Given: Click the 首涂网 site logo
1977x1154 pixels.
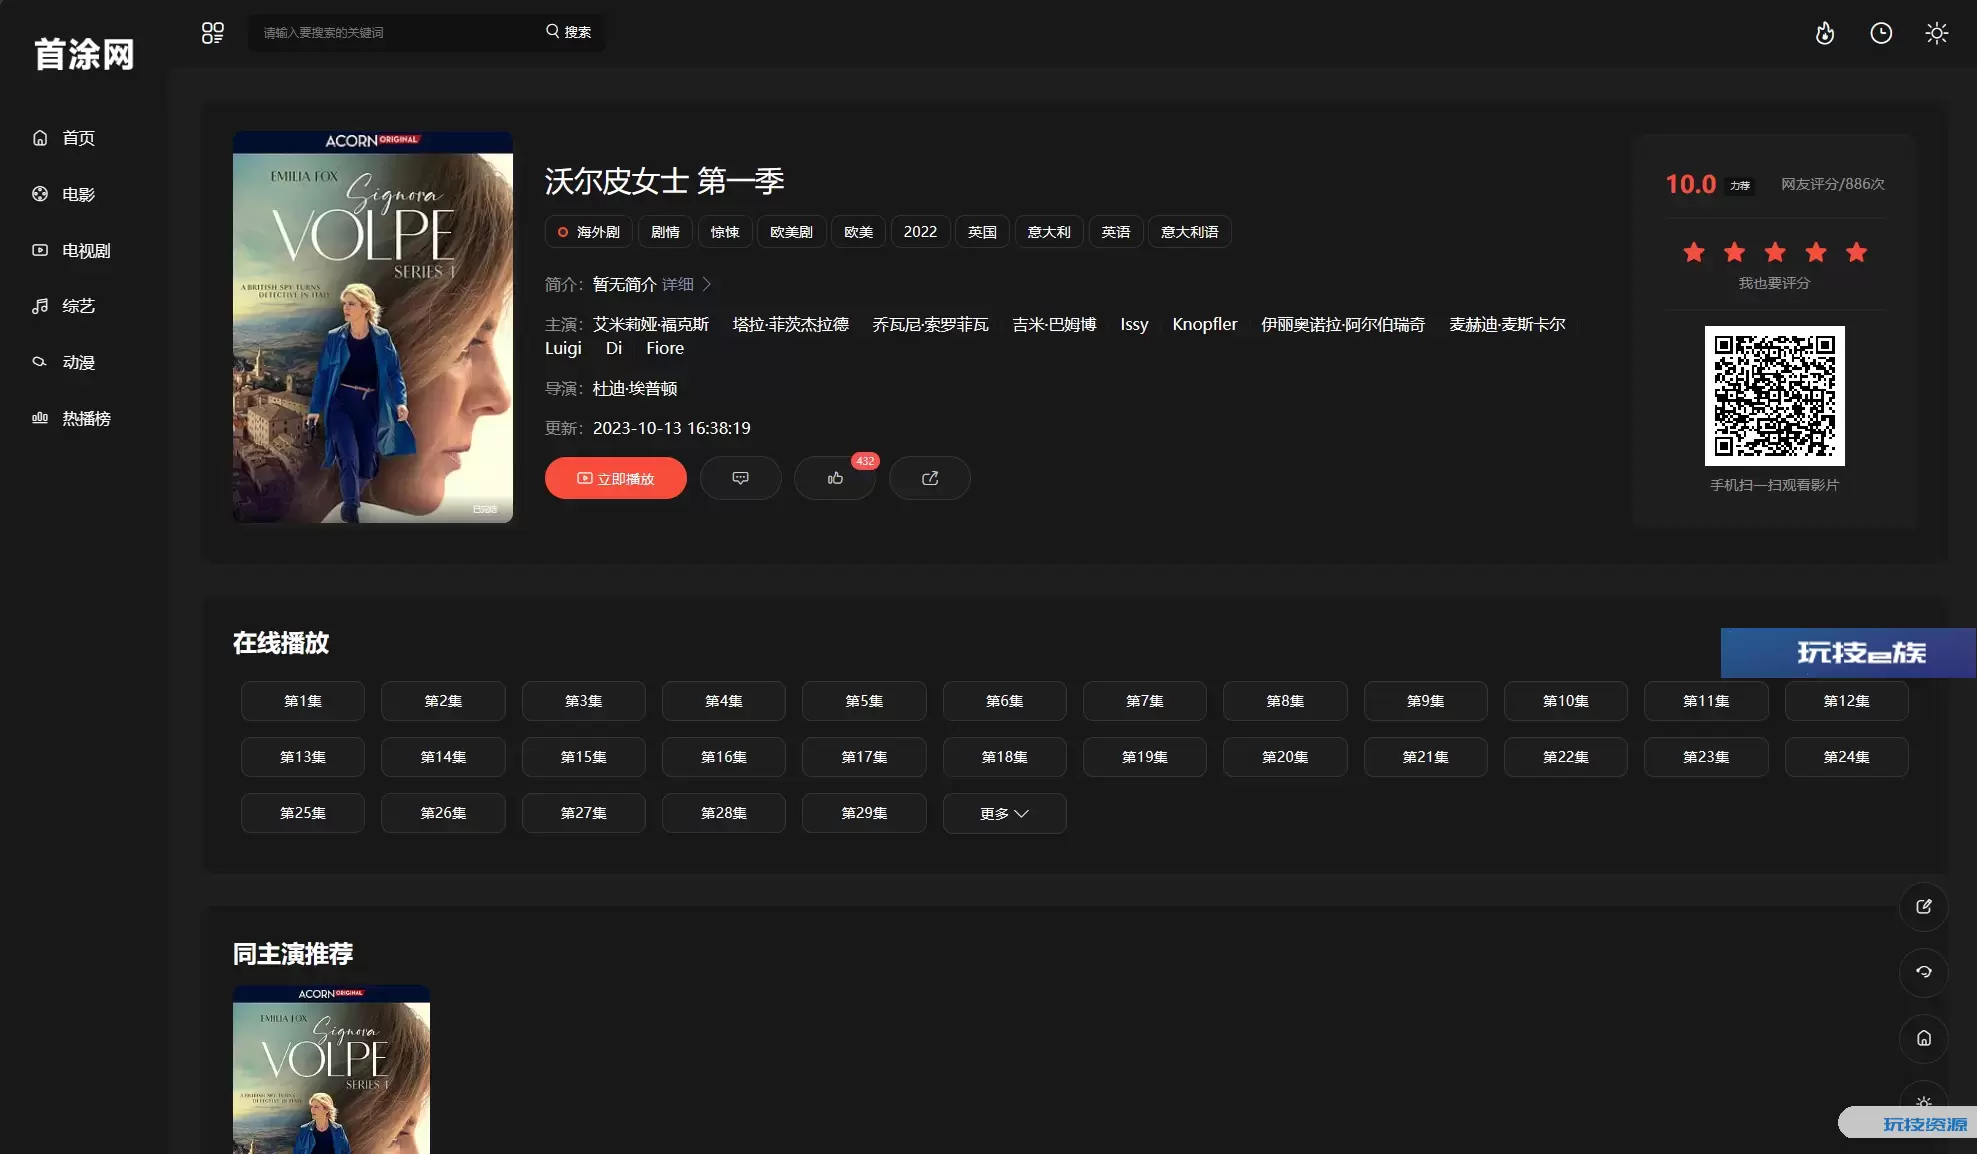Looking at the screenshot, I should [x=84, y=54].
